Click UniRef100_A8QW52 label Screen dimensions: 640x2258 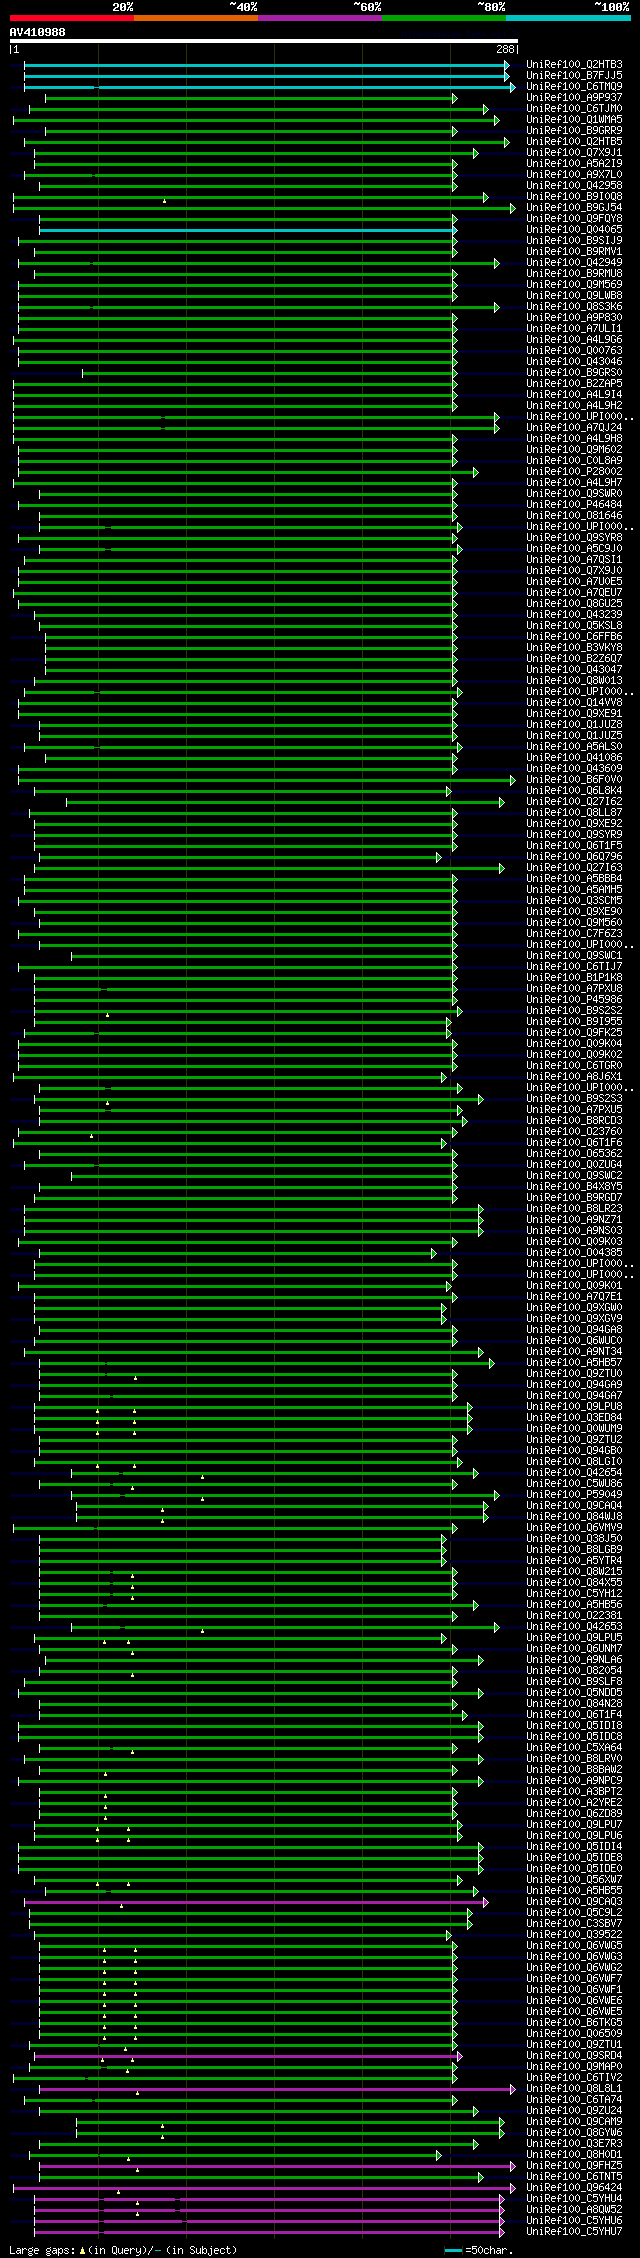(x=574, y=2210)
